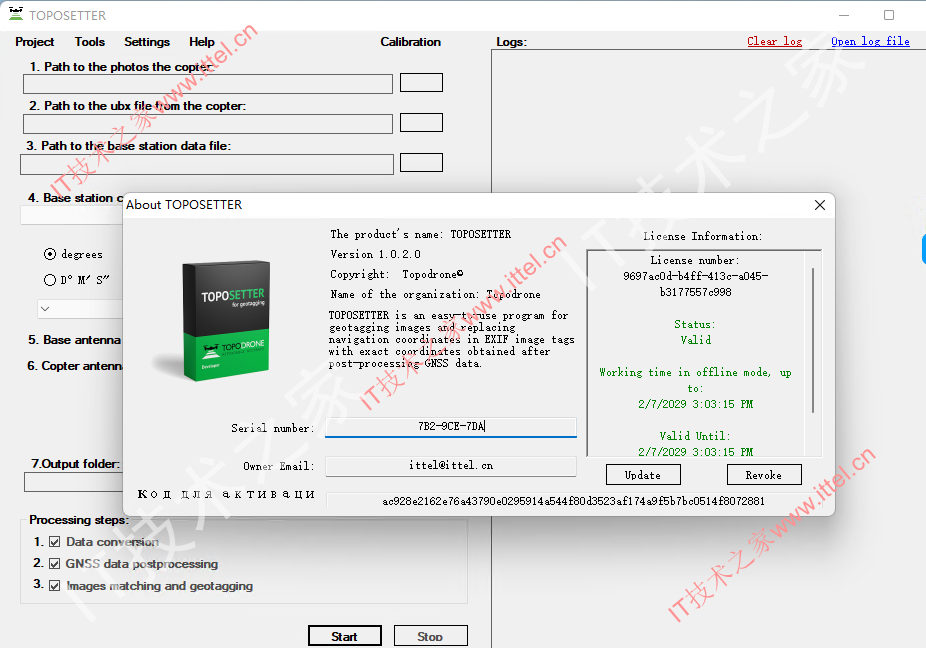The height and width of the screenshot is (648, 926).
Task: Click the Revoke license button
Action: 764,475
